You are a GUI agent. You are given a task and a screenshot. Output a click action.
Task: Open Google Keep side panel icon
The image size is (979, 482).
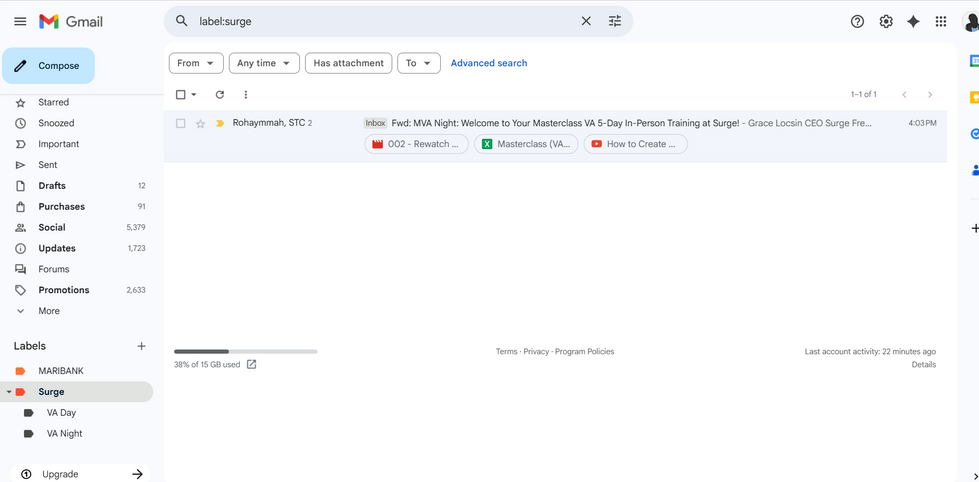click(974, 97)
